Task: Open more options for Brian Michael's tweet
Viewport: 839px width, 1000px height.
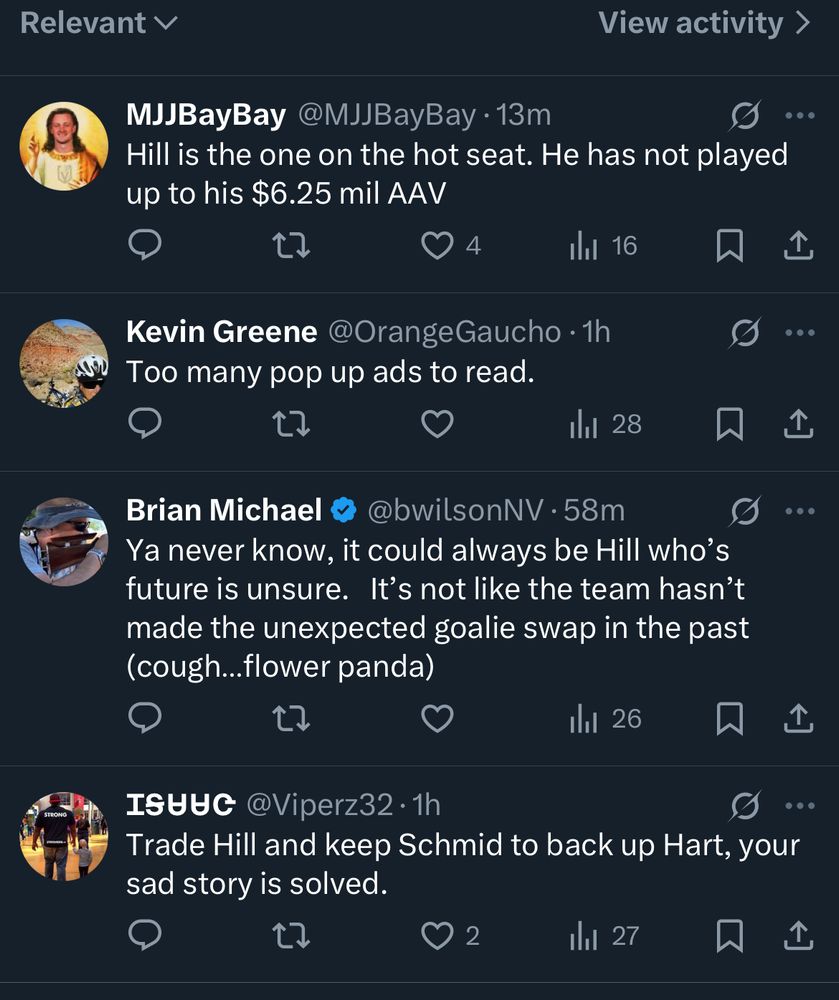Action: [x=800, y=511]
